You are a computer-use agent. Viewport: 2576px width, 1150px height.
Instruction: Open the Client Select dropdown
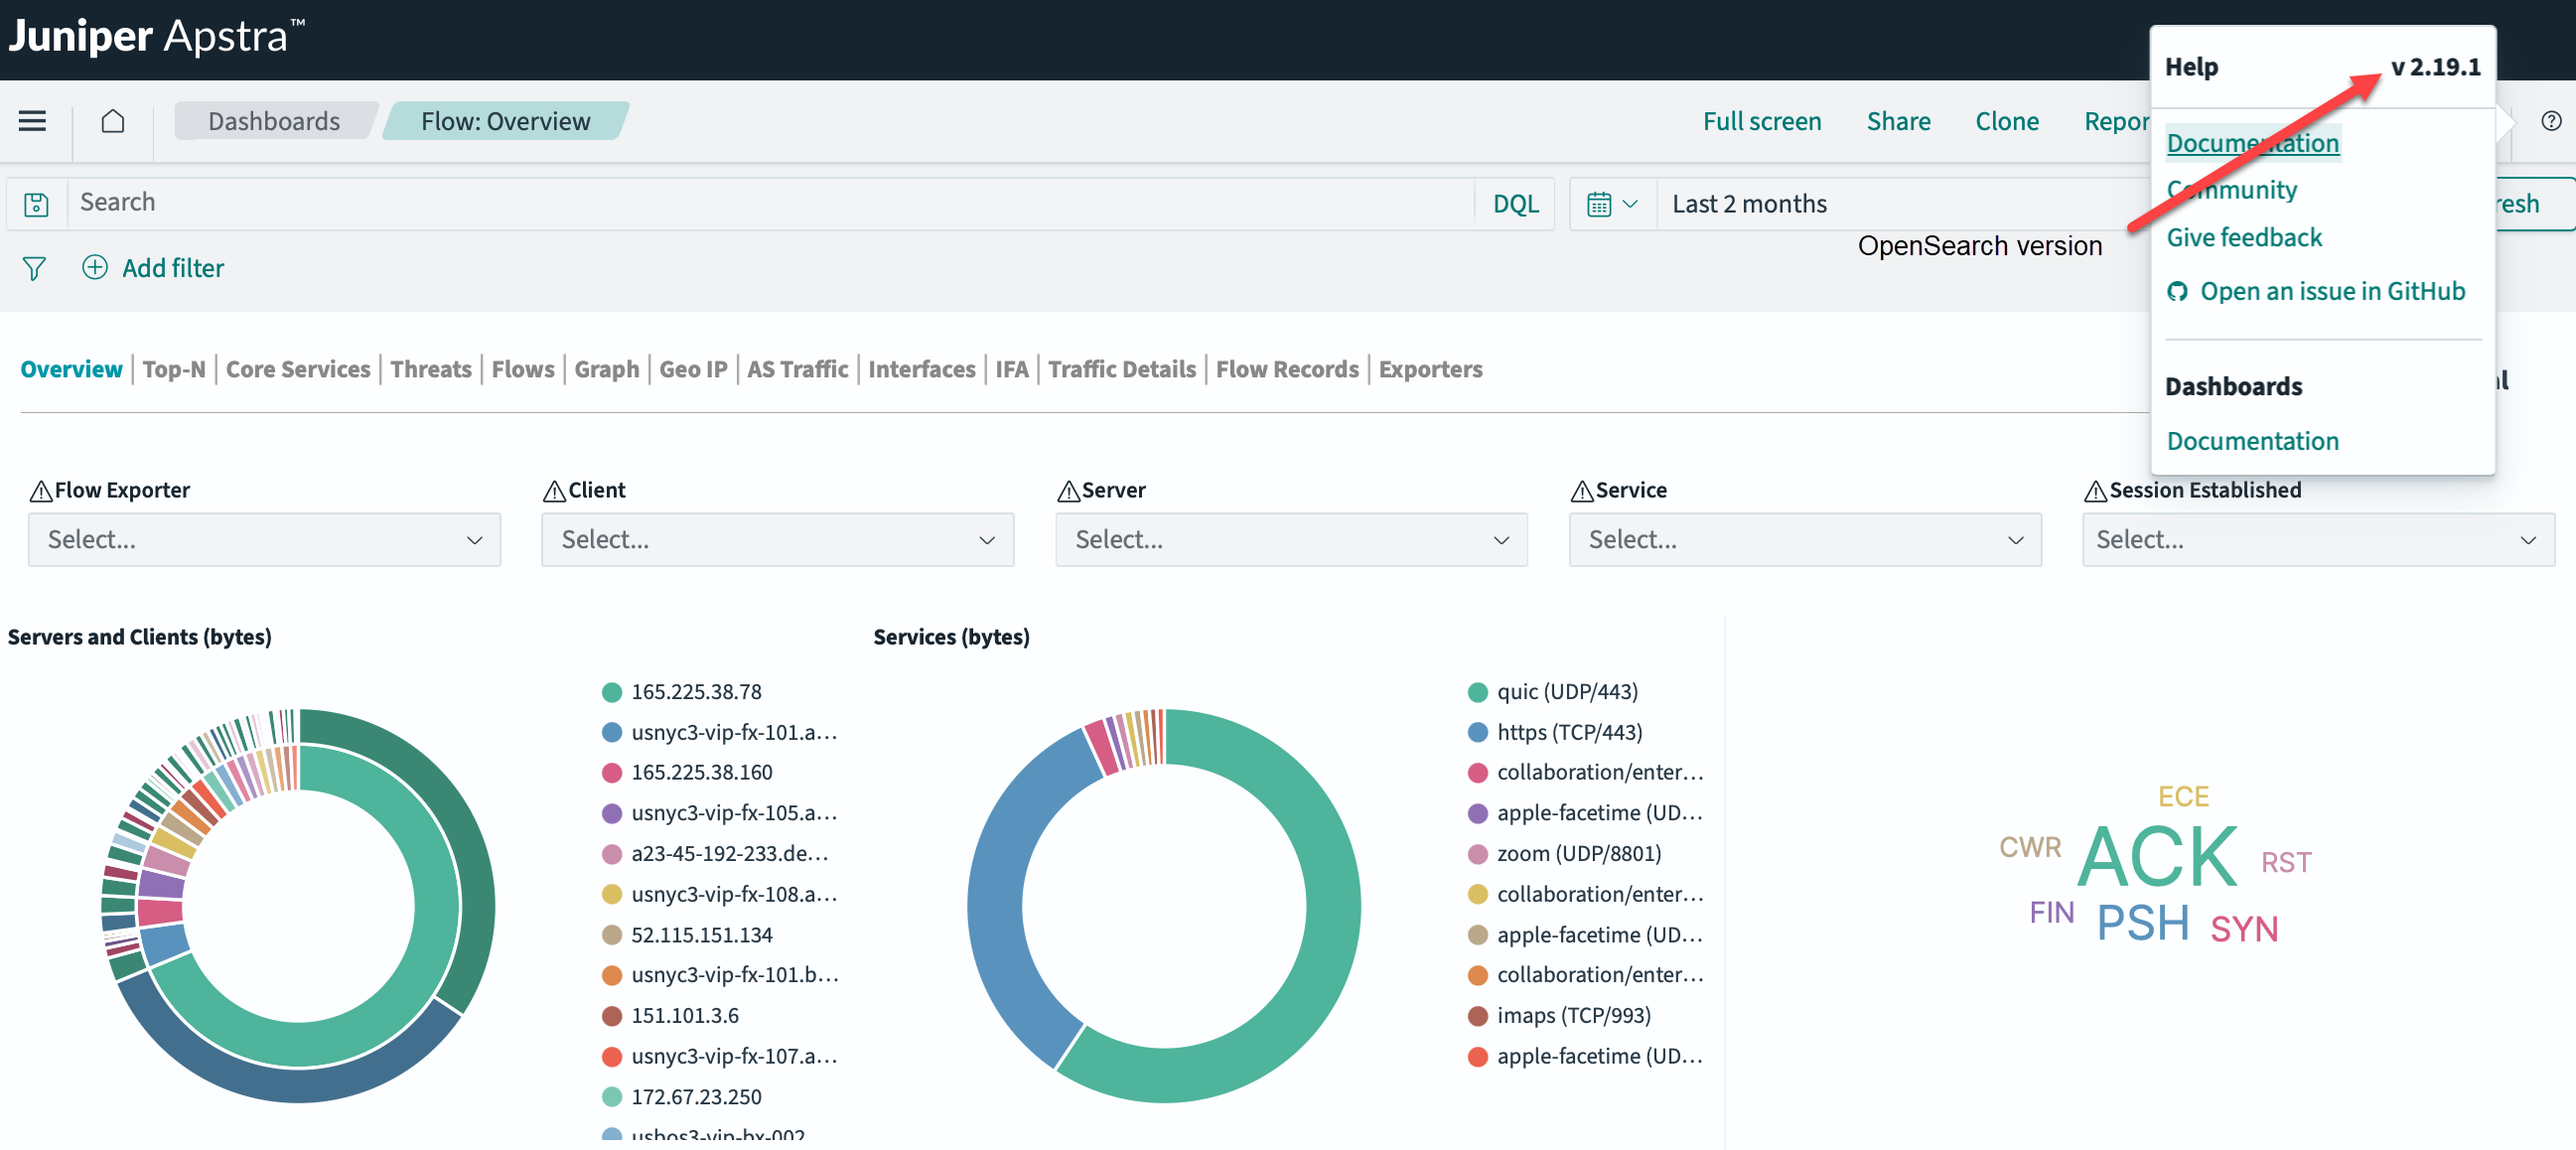(777, 539)
